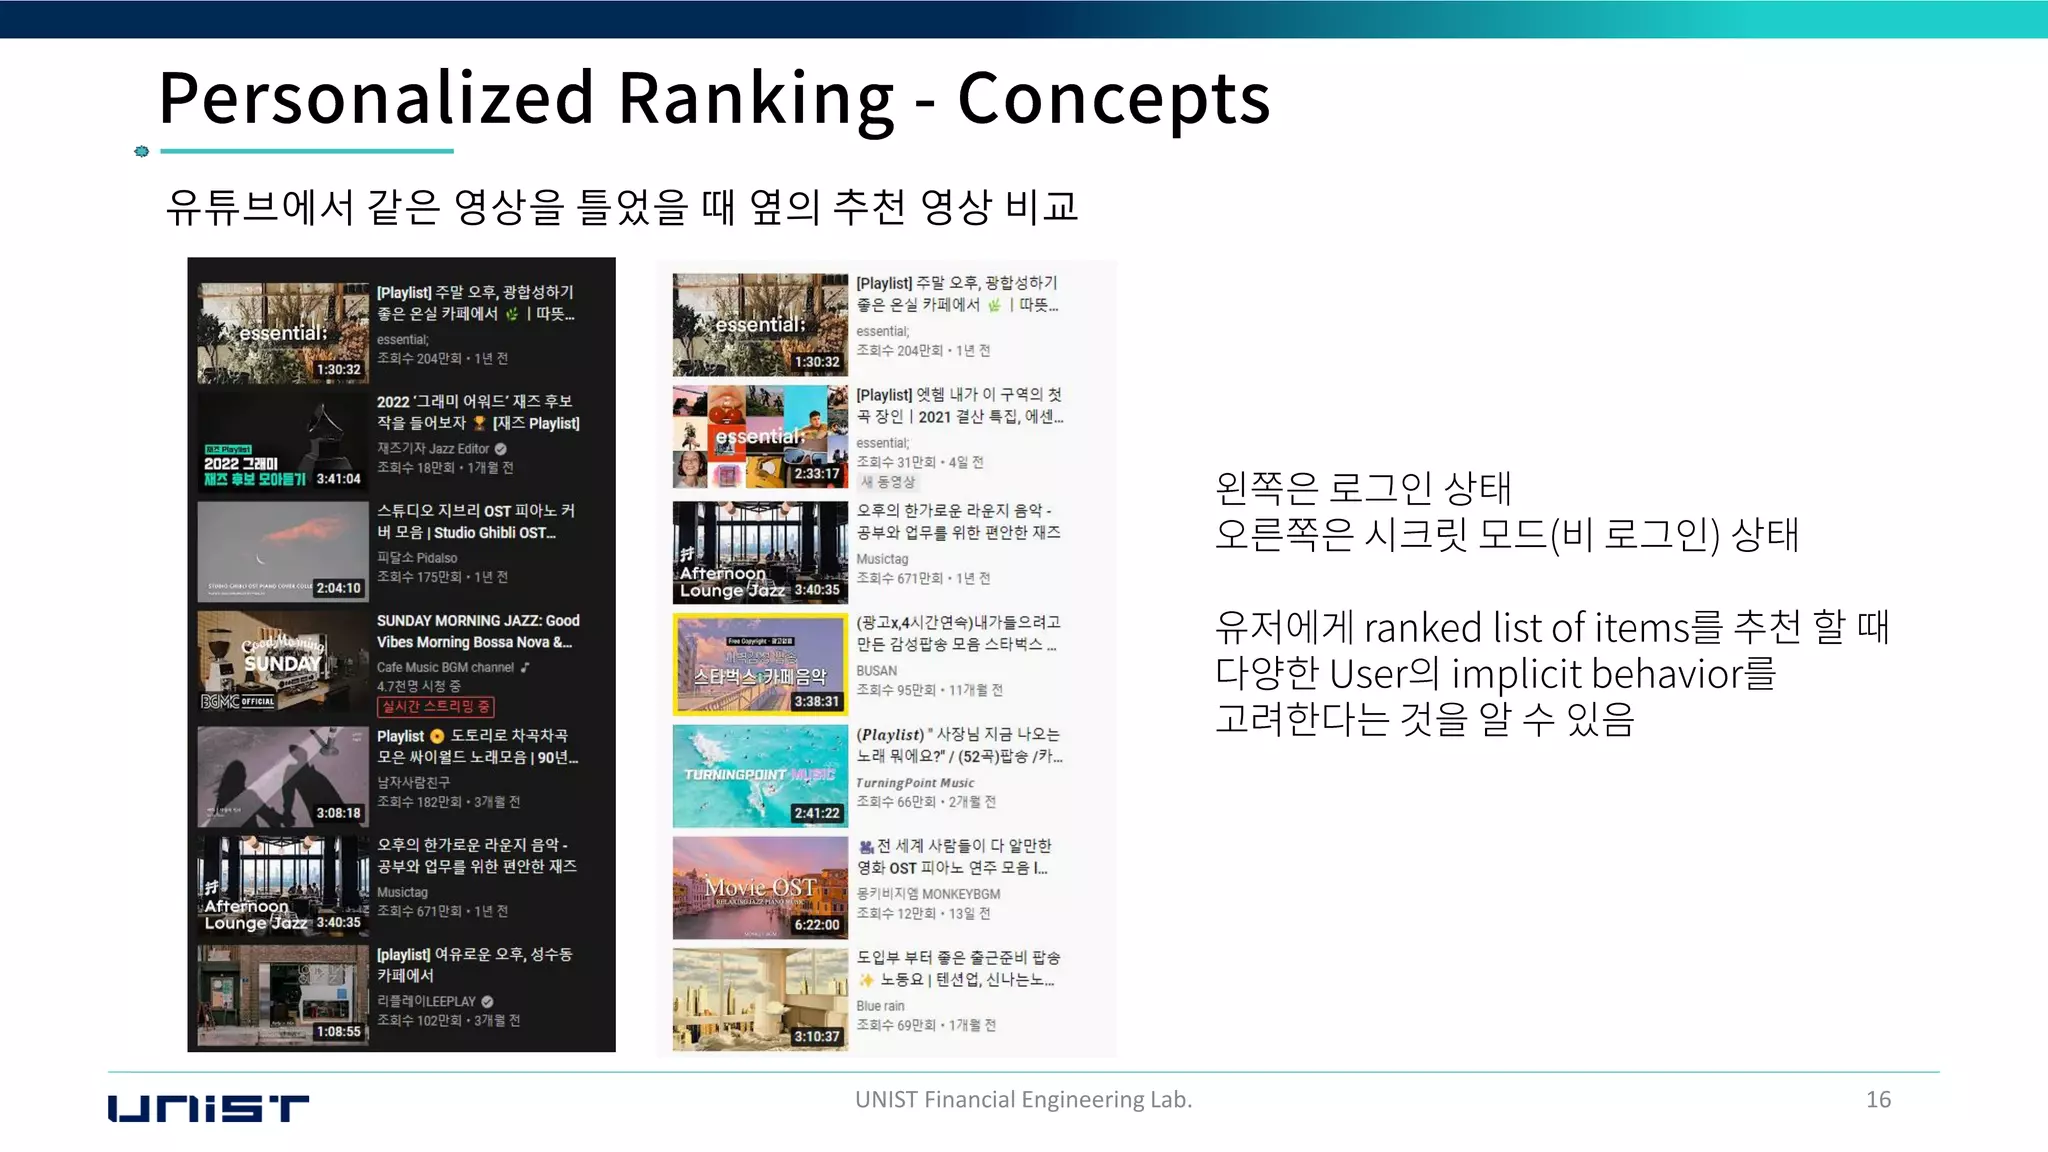2048x1152 pixels.
Task: Click the '실시간 스트리밍 중' live badge
Action: tap(436, 706)
